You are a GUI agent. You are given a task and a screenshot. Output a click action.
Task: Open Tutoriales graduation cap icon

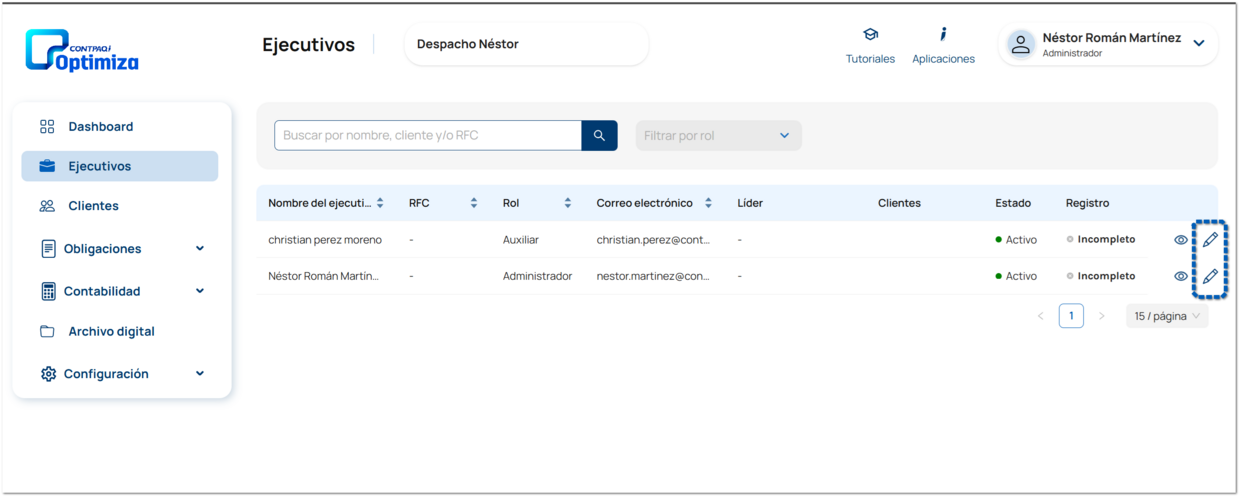tap(870, 35)
